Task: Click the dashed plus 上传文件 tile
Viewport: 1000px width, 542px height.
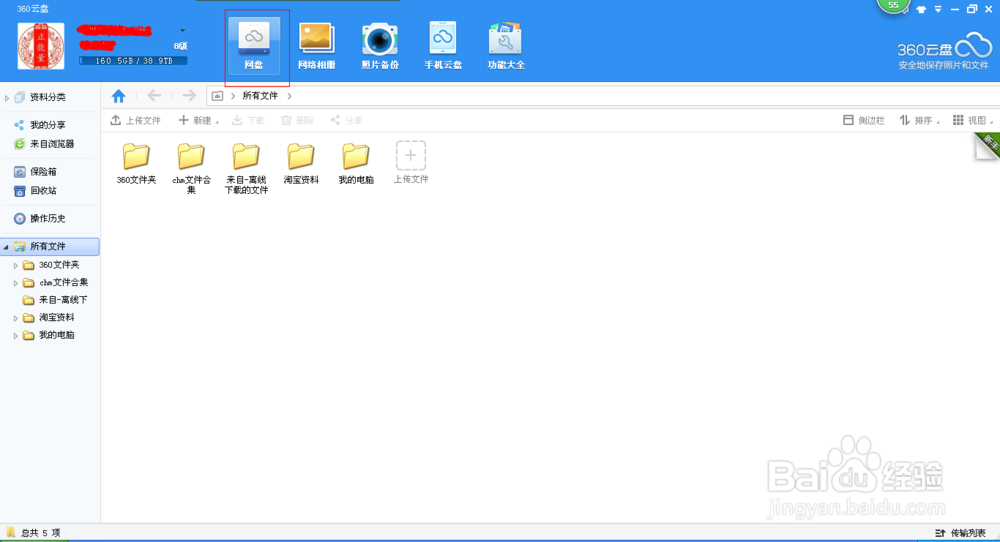Action: [411, 156]
